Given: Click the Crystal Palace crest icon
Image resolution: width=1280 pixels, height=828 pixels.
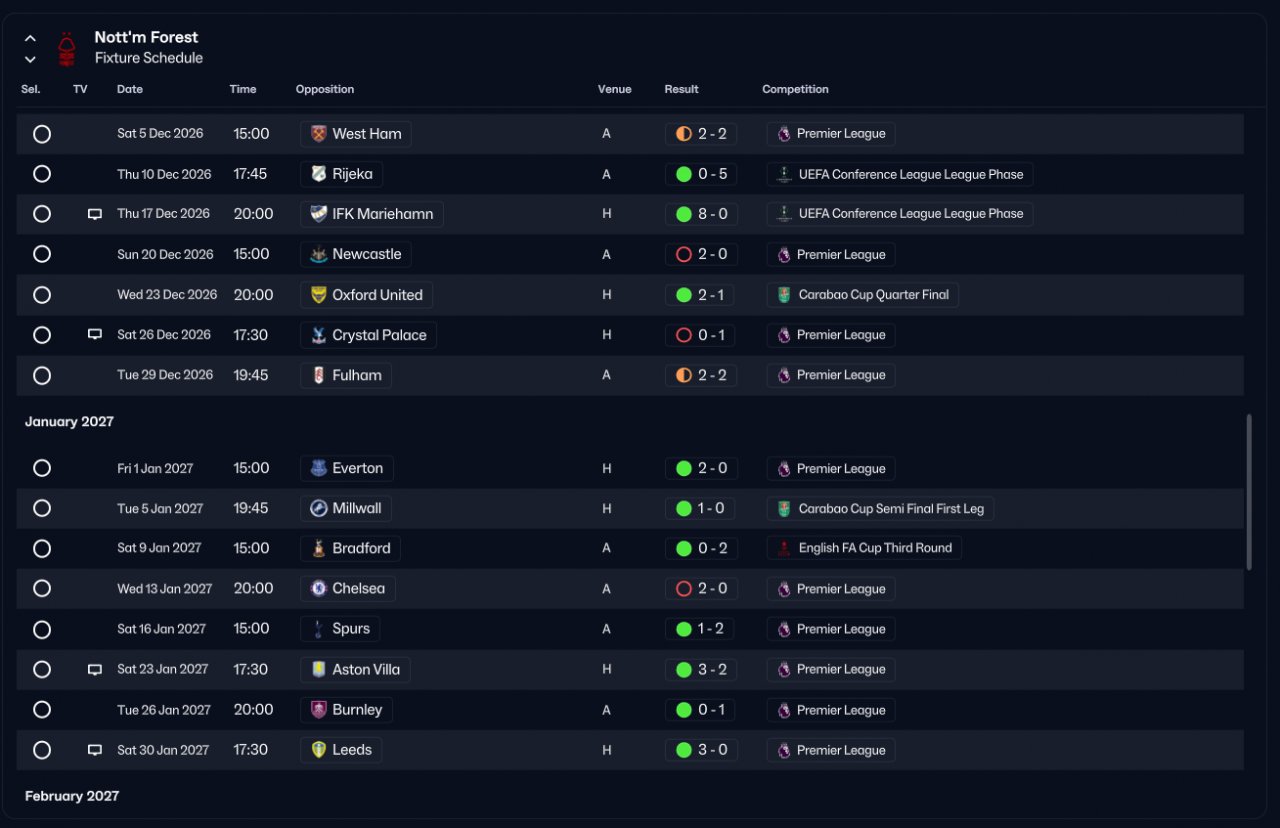Looking at the screenshot, I should 319,335.
